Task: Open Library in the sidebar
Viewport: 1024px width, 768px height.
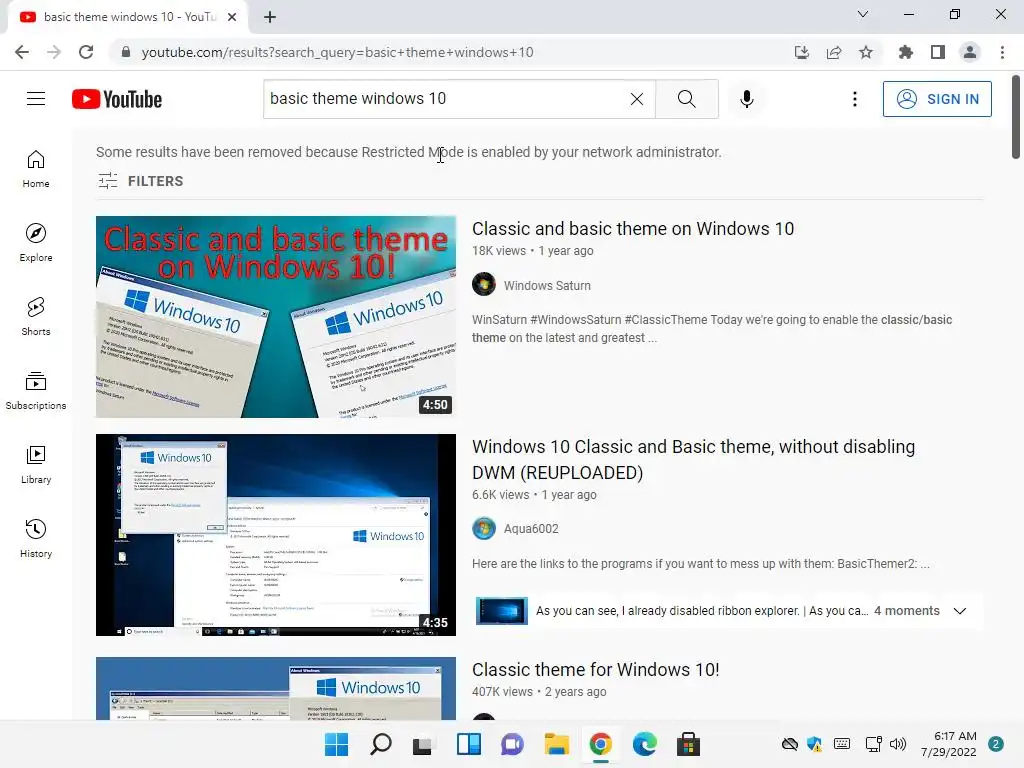Action: [36, 464]
